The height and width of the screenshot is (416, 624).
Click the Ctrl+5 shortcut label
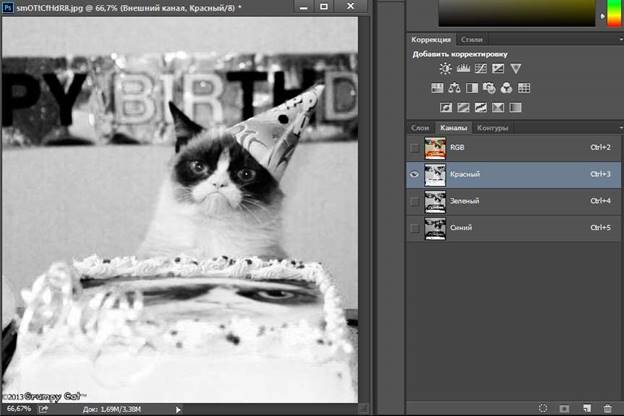pos(600,228)
